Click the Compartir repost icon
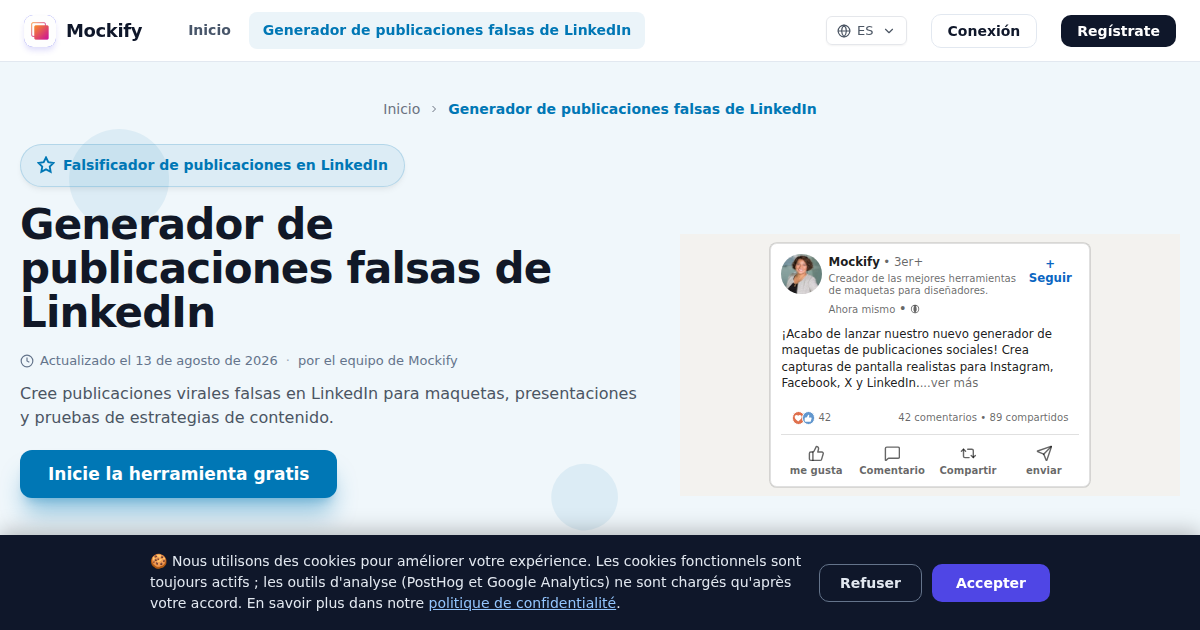Screen dimensions: 1200x630 click(968, 453)
